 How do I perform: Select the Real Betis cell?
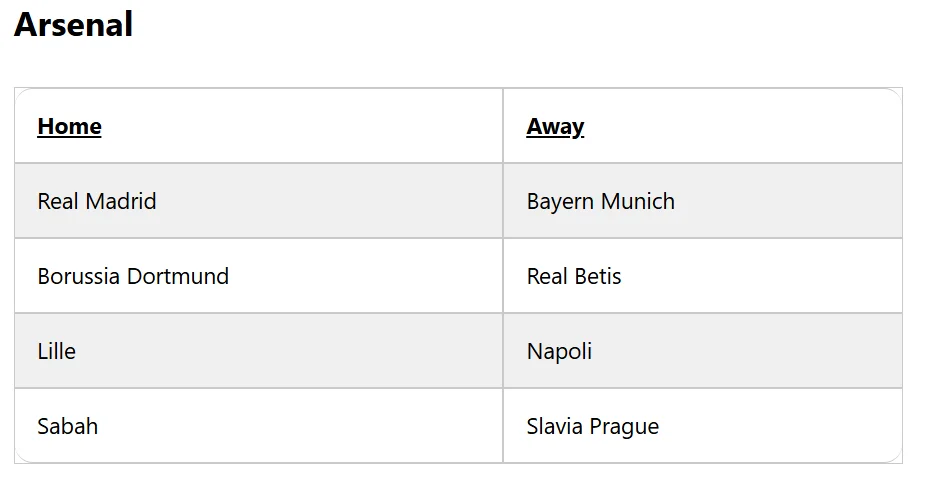(x=703, y=276)
